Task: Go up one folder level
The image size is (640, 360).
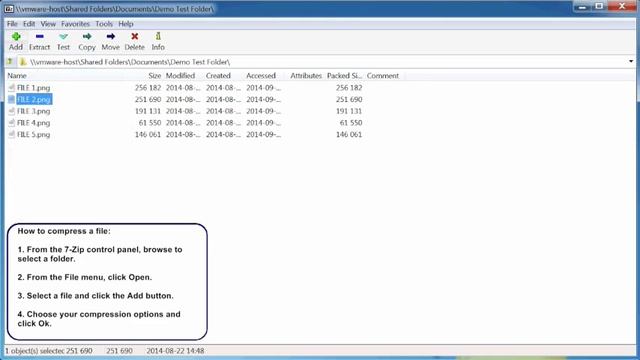Action: point(10,62)
